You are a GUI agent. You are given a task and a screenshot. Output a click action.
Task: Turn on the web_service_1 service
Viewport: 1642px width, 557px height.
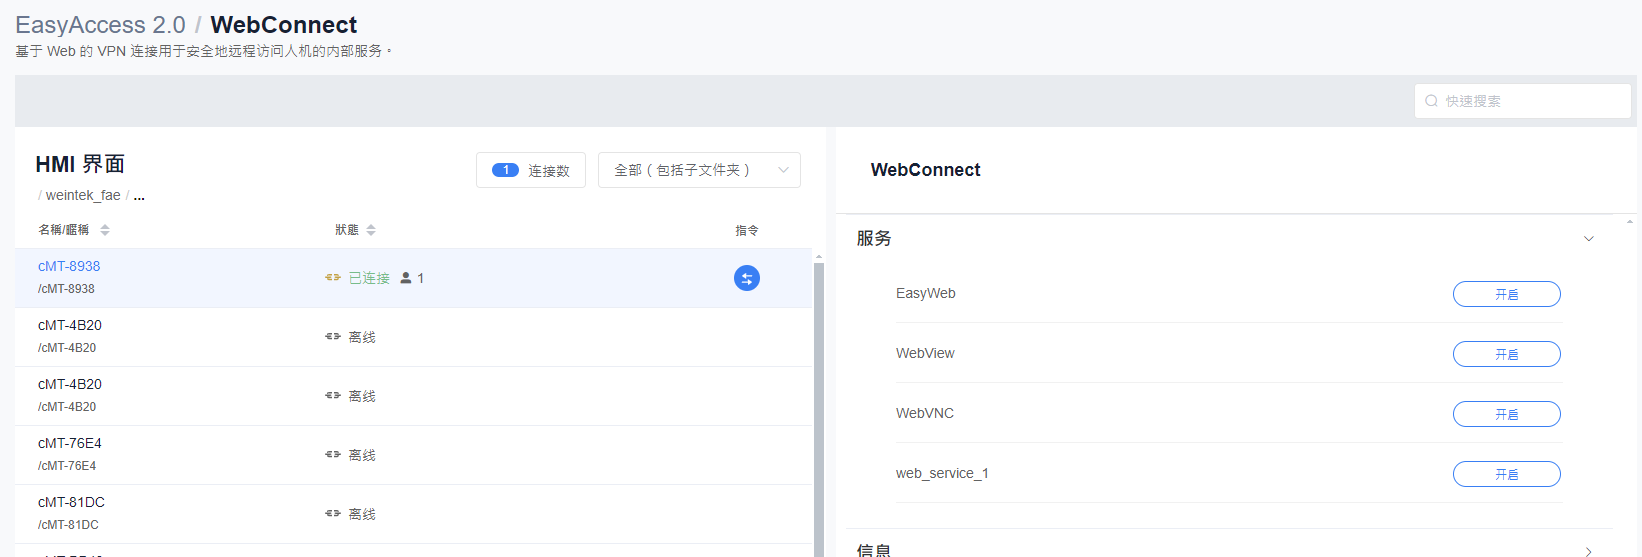(x=1506, y=474)
